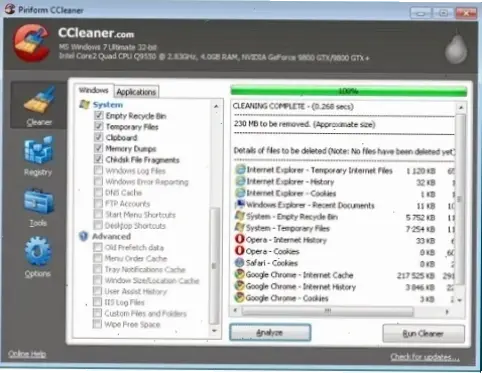Select the Google Chrome - Internet Cache icon
Image resolution: width=482 pixels, height=373 pixels.
point(239,274)
